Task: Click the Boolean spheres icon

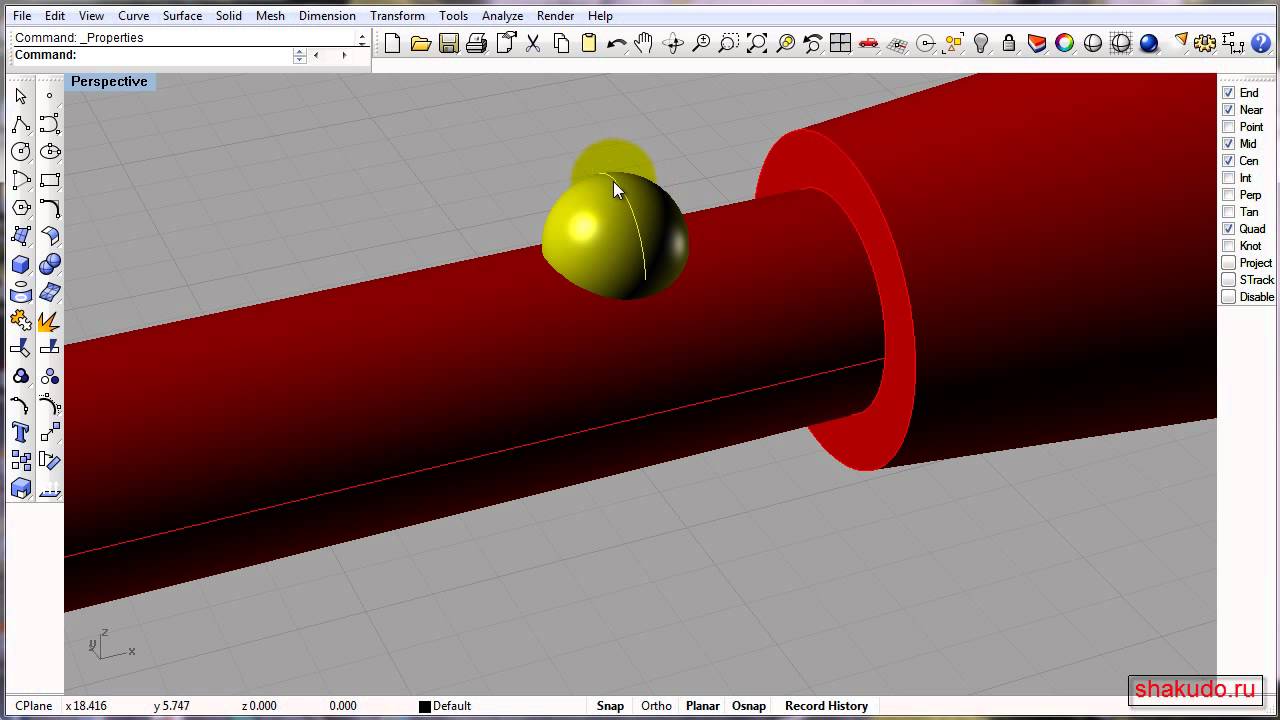Action: (50, 264)
